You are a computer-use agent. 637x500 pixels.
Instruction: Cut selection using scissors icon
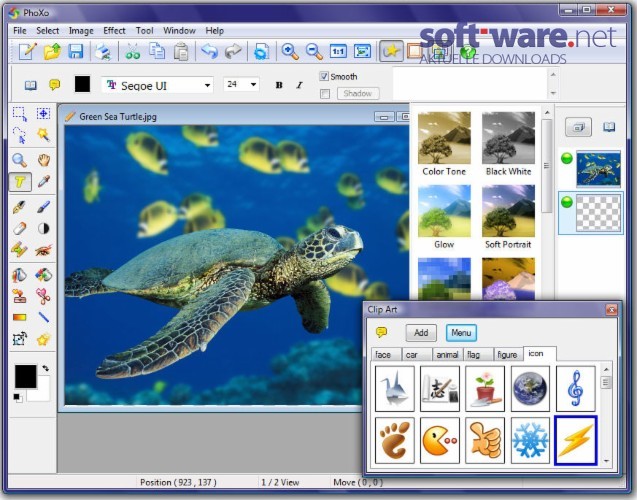(x=132, y=52)
